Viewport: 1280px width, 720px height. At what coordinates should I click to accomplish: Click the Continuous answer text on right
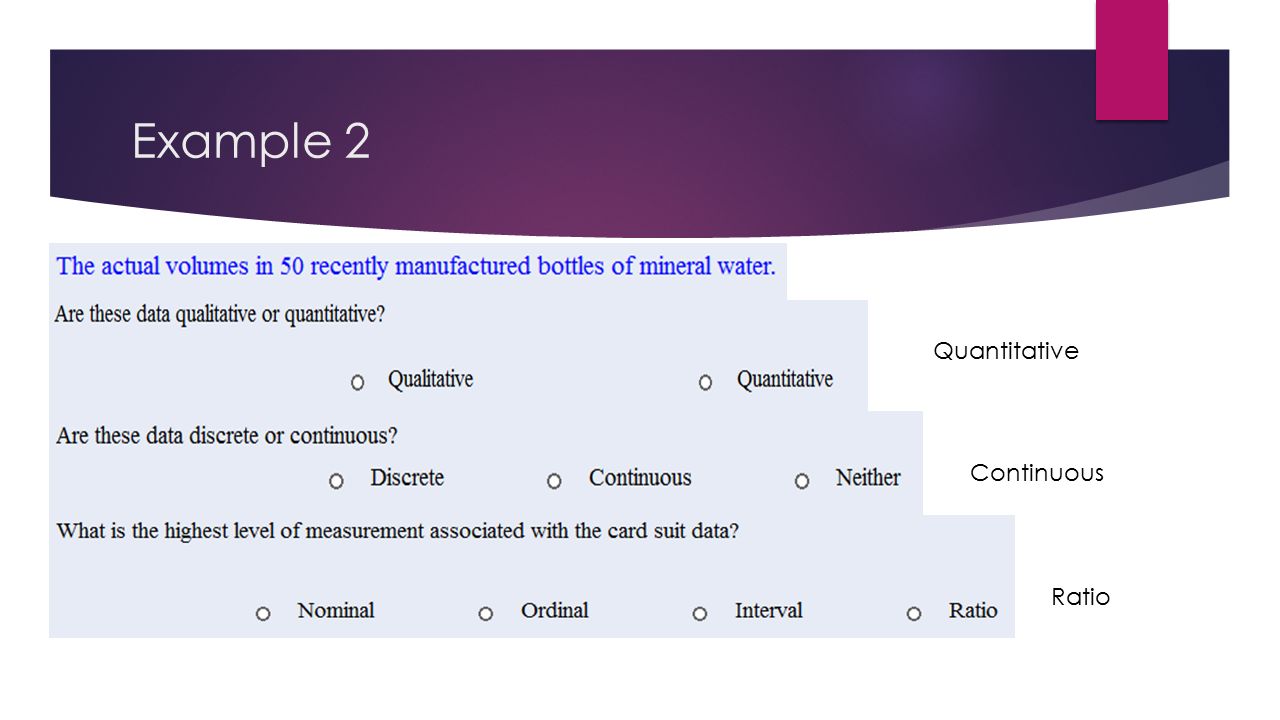pos(1037,473)
